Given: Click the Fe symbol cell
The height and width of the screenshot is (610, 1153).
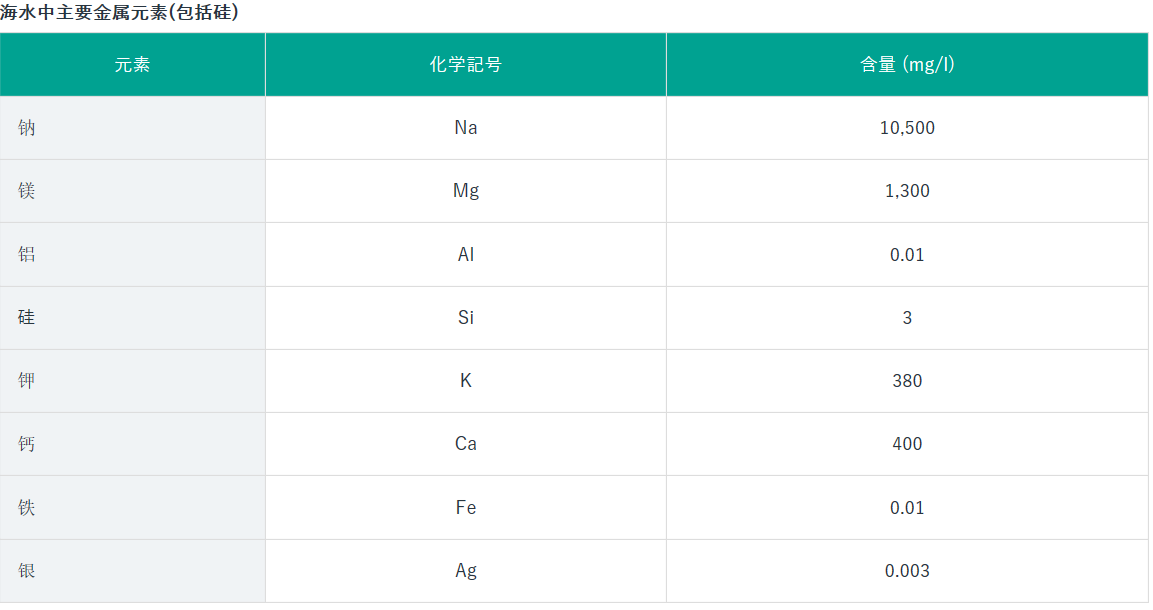Looking at the screenshot, I should point(465,508).
